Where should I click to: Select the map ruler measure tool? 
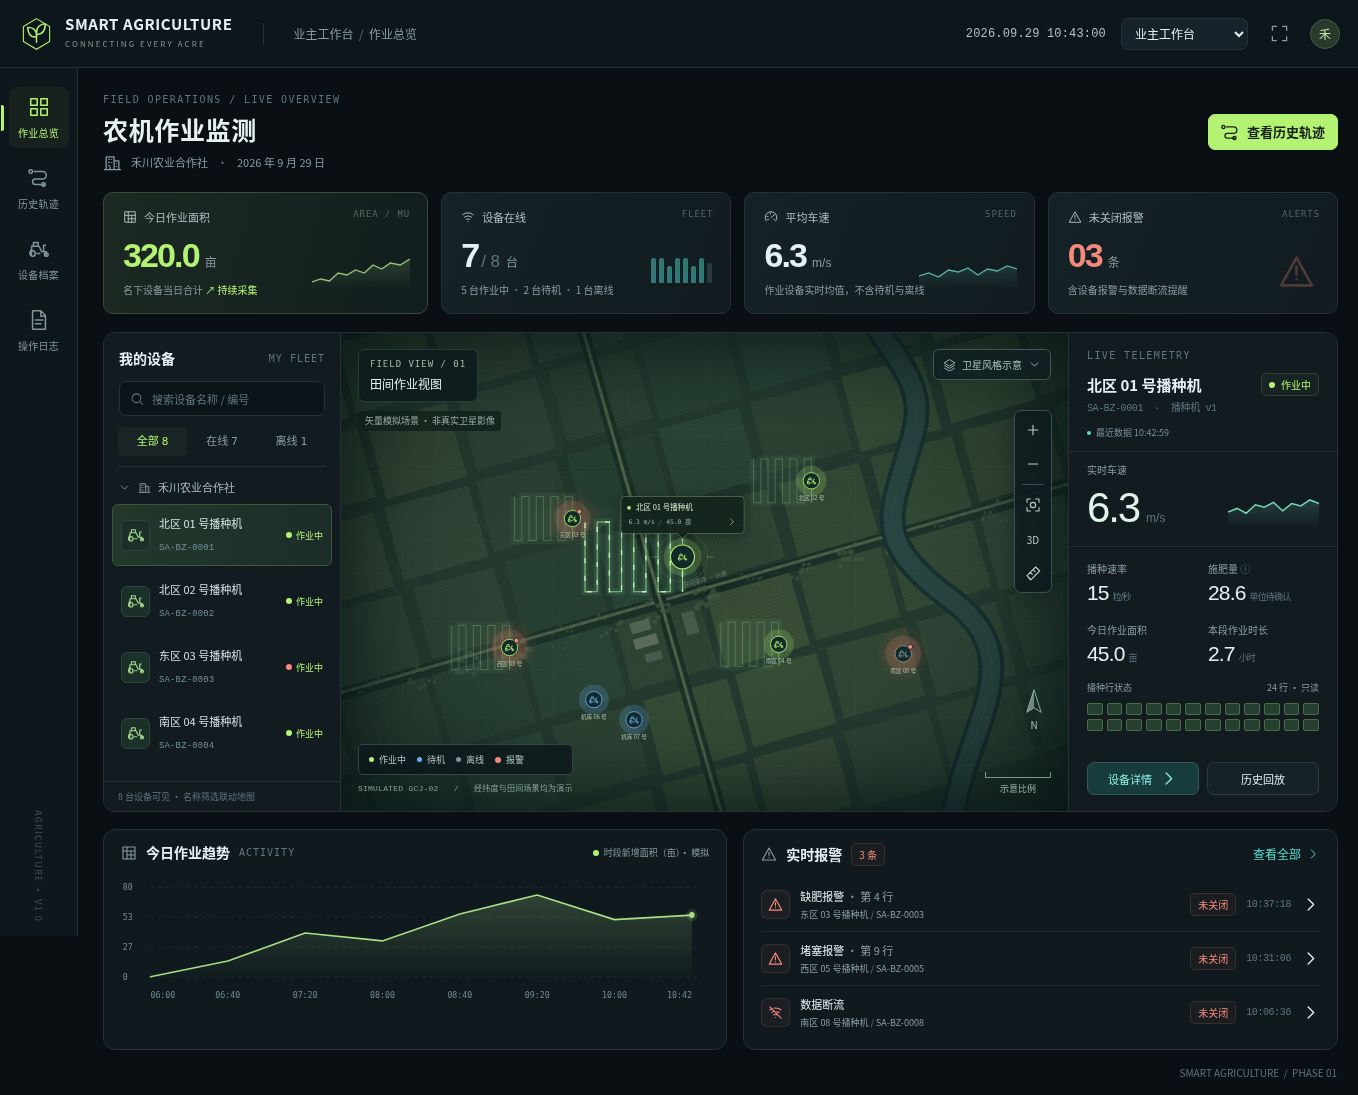pyautogui.click(x=1033, y=573)
